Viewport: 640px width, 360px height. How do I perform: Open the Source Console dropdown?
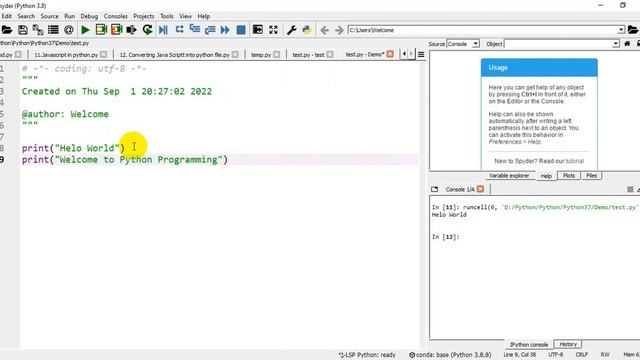463,44
